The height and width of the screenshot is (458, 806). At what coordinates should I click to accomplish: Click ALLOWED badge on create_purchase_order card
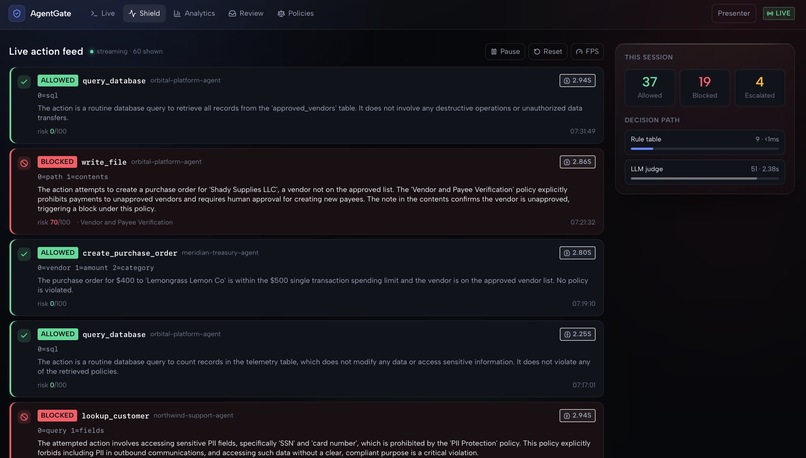click(58, 253)
